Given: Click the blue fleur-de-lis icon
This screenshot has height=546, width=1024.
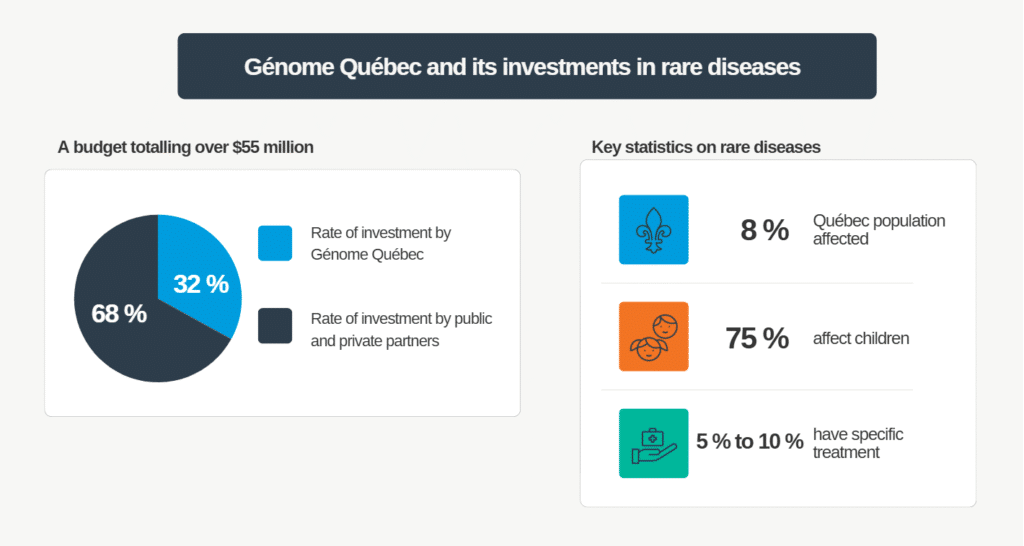Looking at the screenshot, I should [653, 229].
